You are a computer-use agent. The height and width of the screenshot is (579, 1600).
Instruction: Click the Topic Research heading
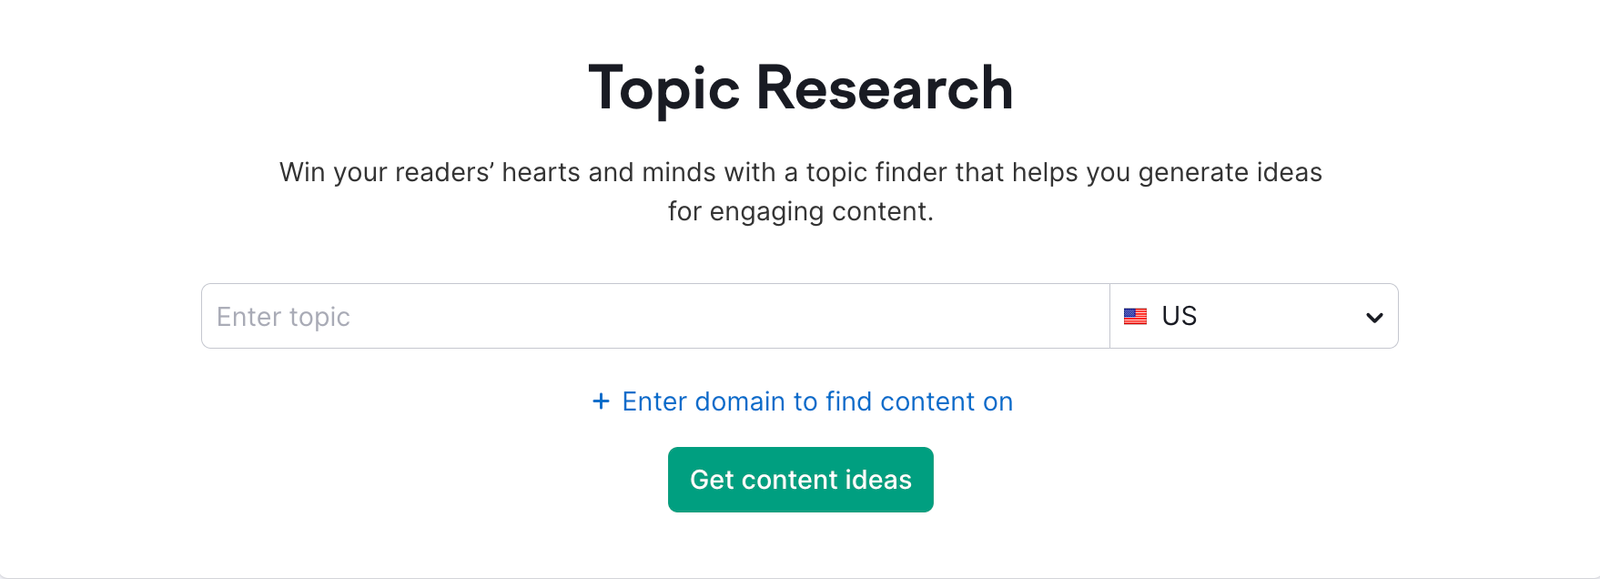pyautogui.click(x=800, y=86)
